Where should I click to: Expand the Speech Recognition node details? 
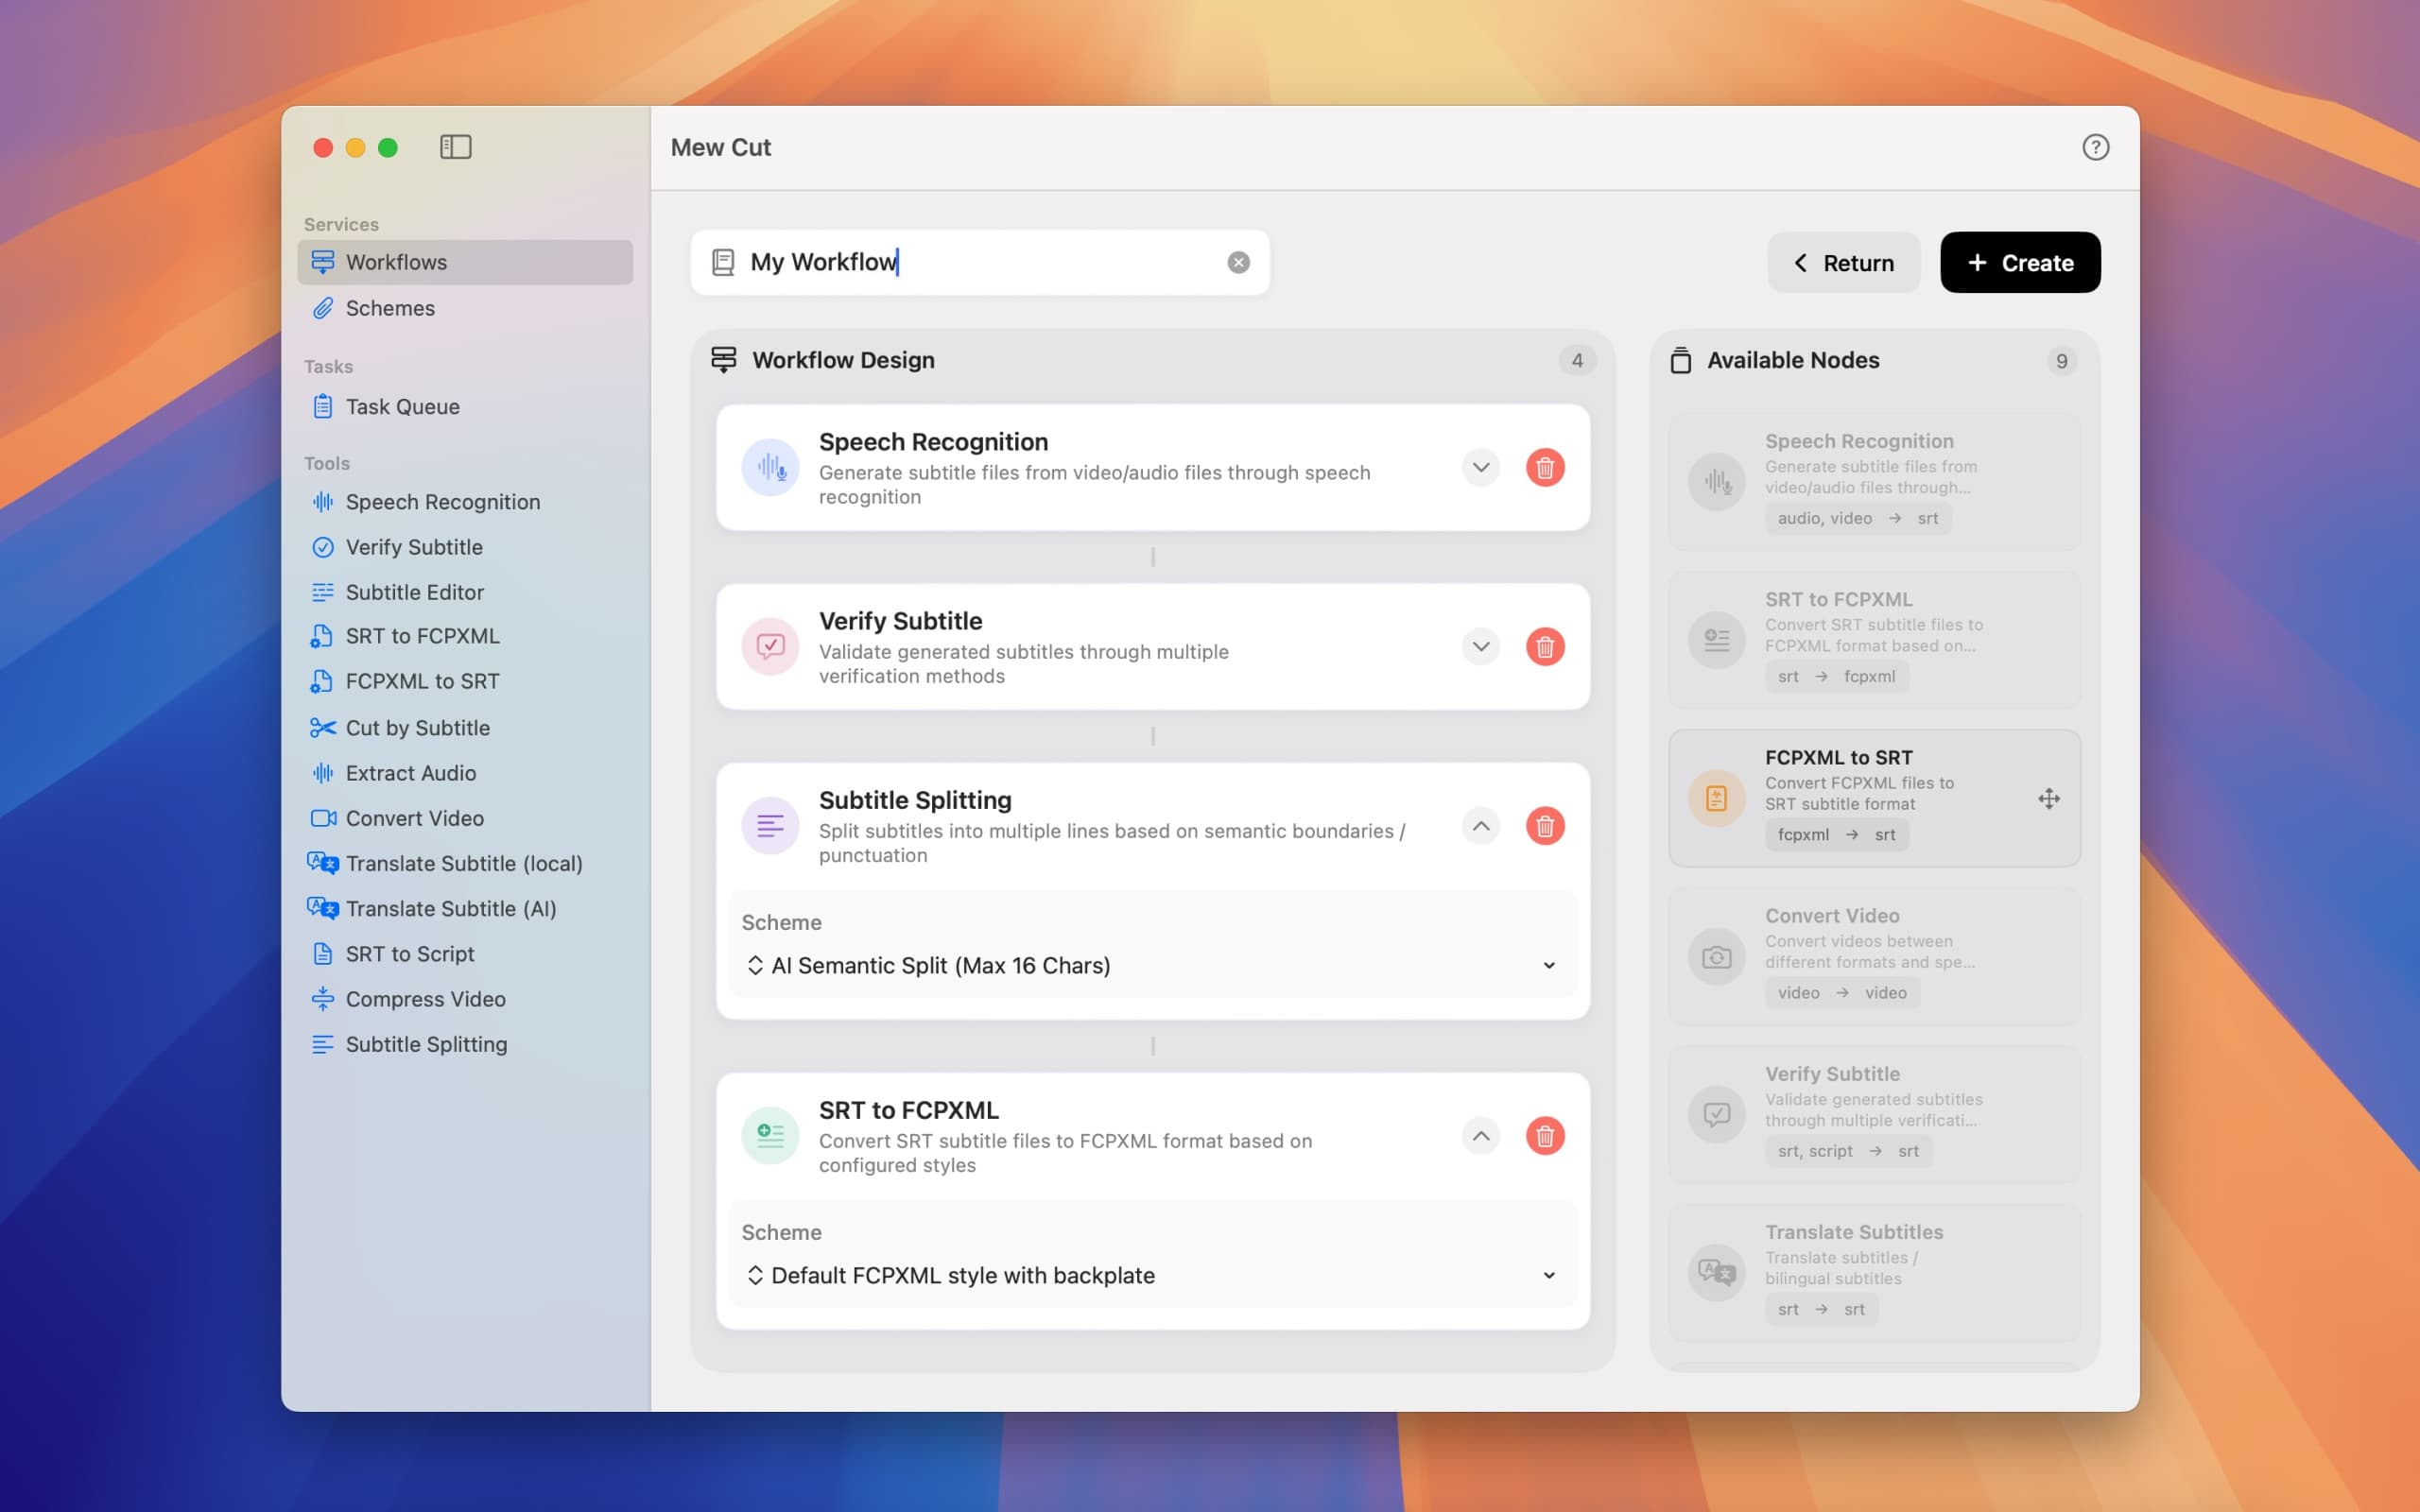coord(1481,467)
